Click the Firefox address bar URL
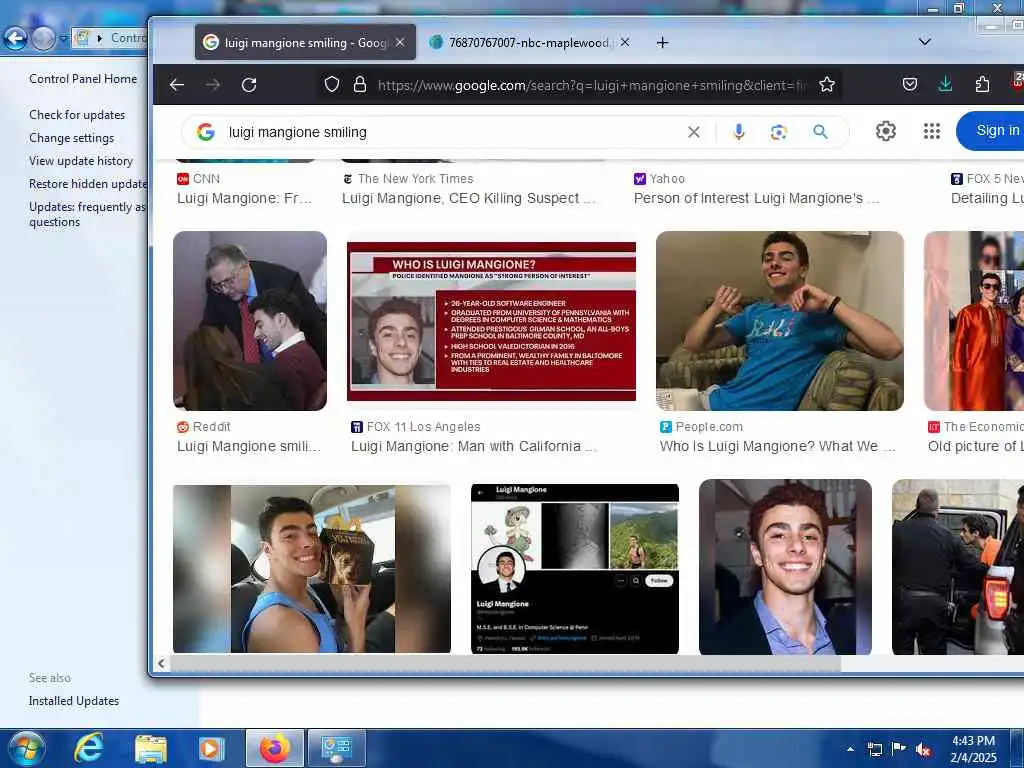The height and width of the screenshot is (768, 1024). pyautogui.click(x=591, y=85)
